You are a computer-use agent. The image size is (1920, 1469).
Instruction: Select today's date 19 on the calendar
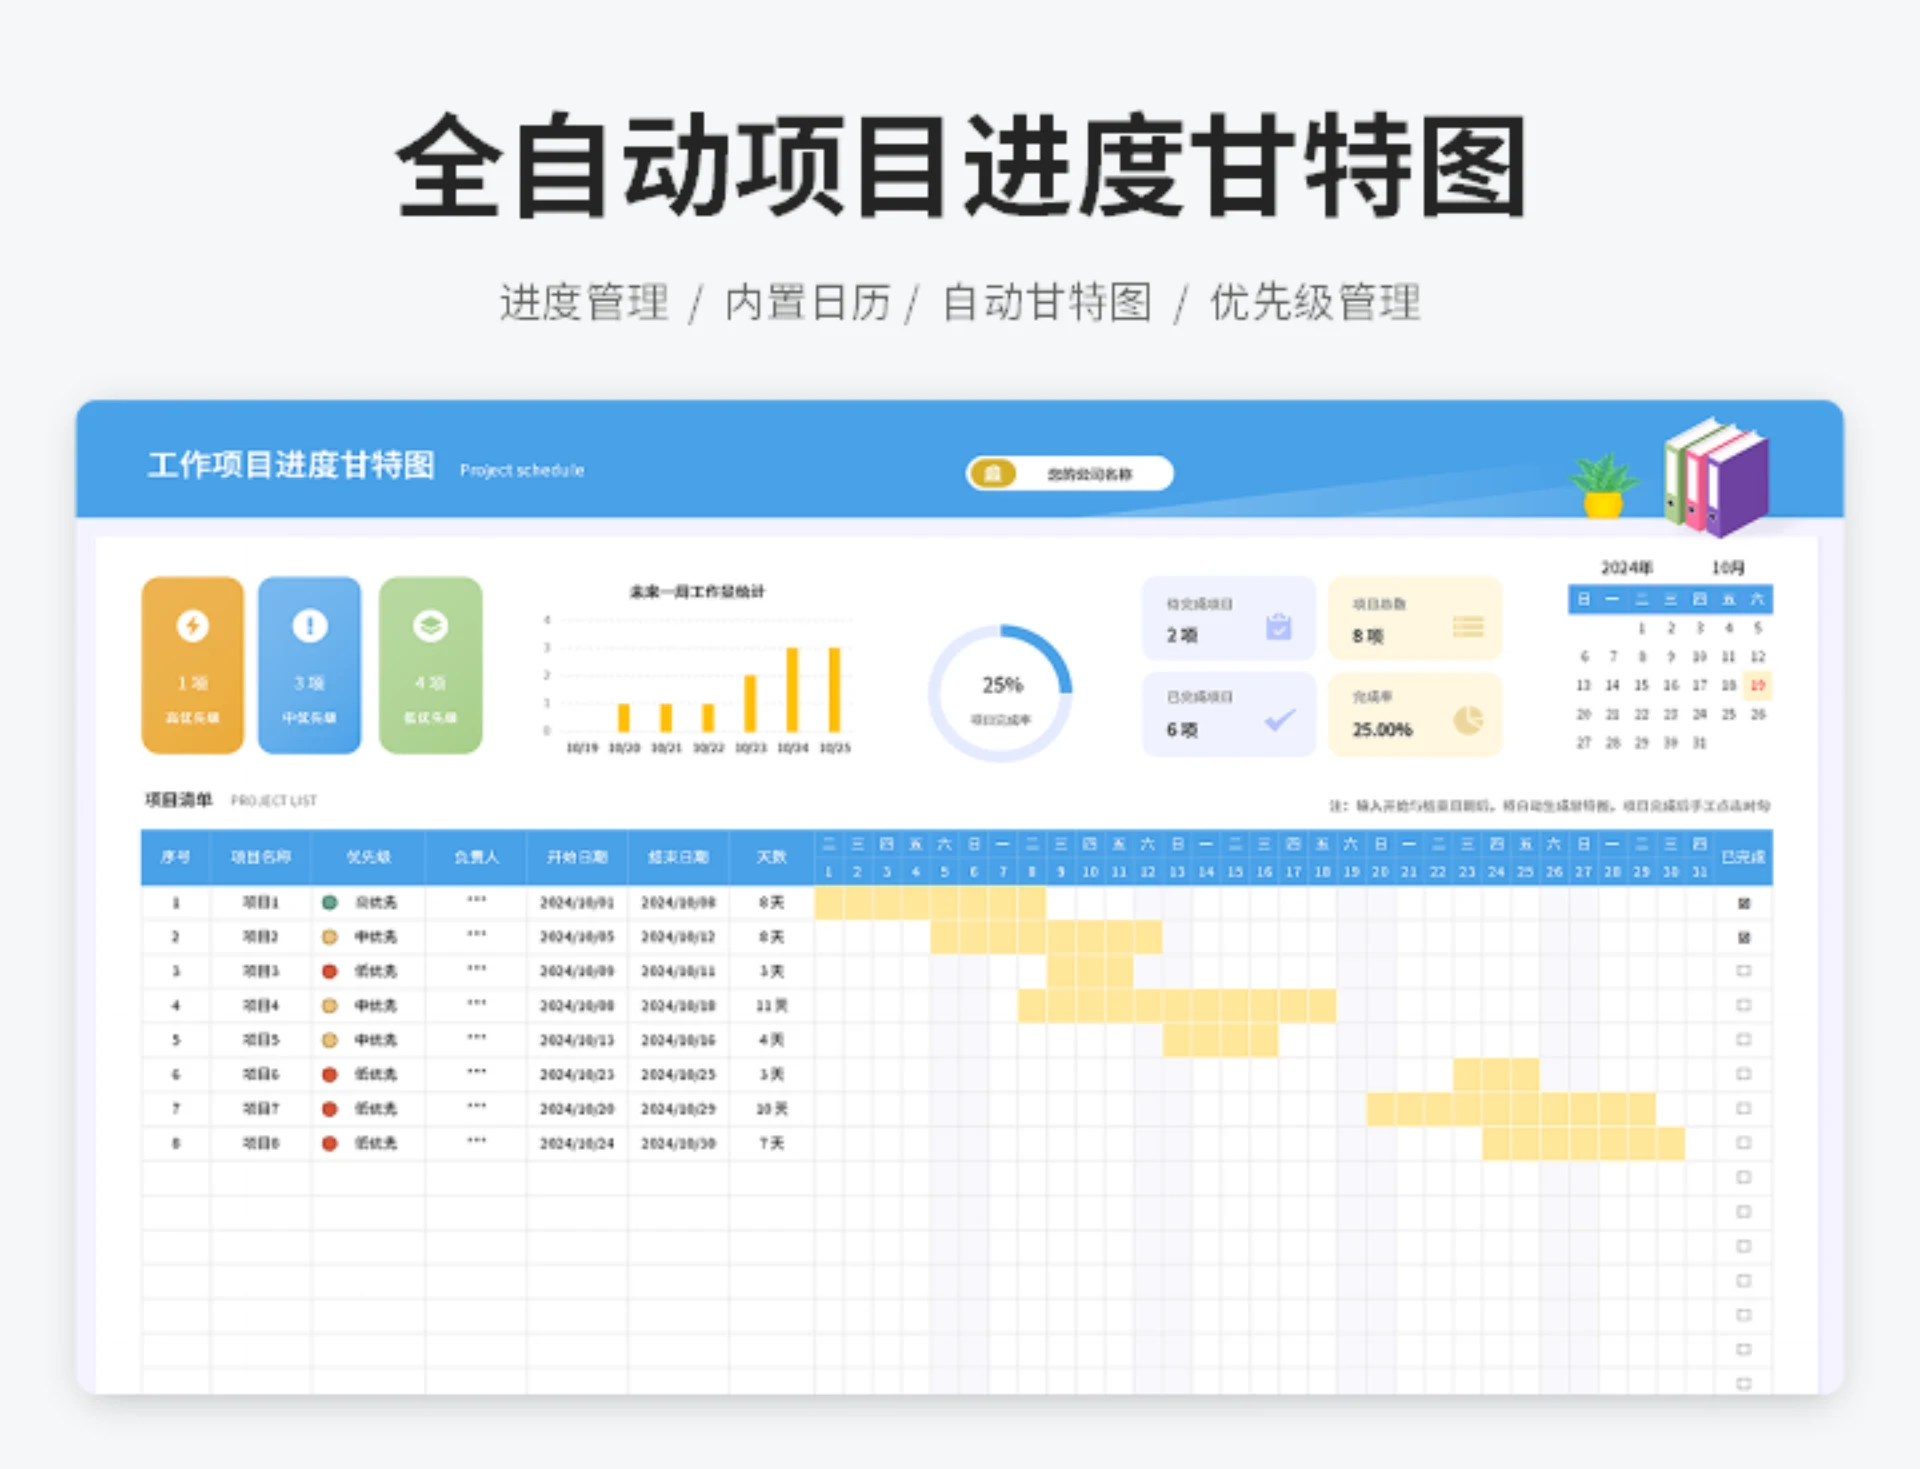(x=1758, y=686)
